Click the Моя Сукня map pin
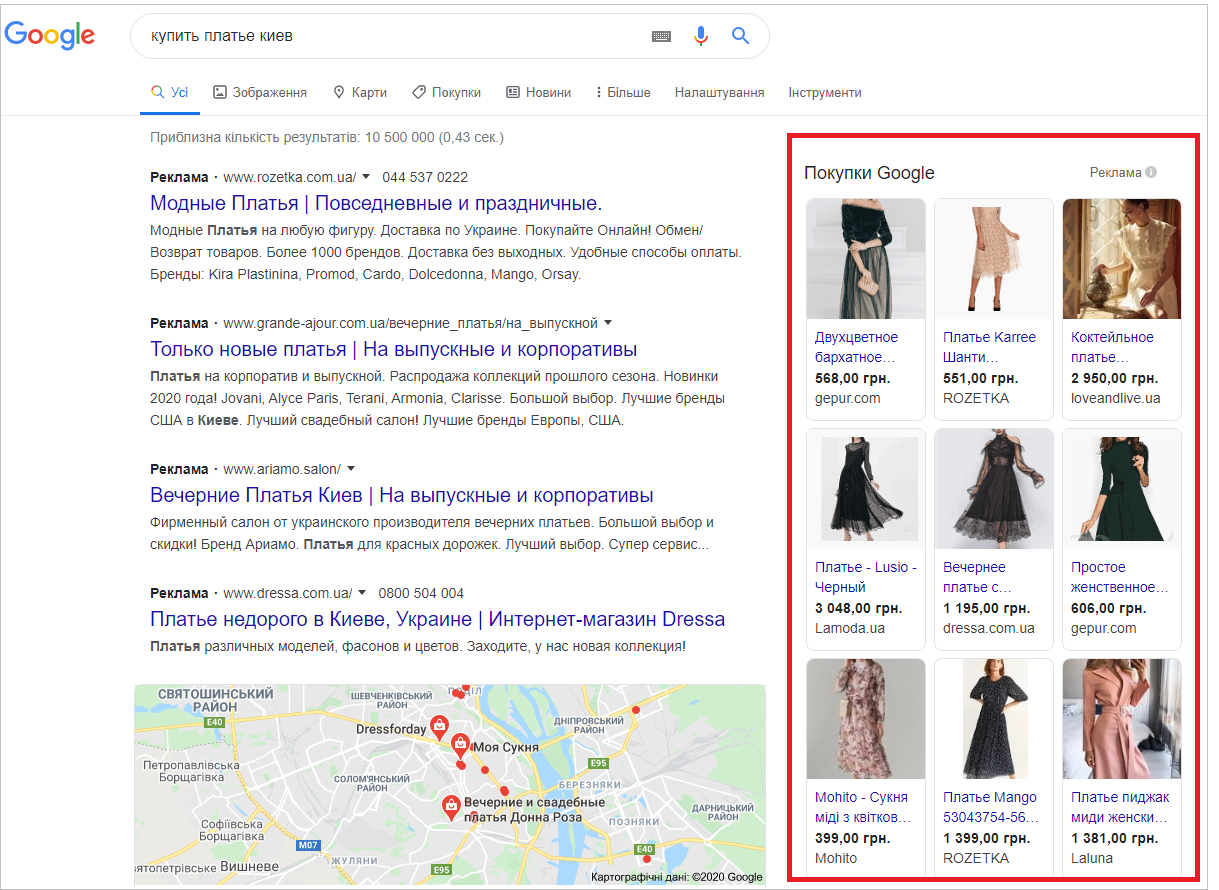The image size is (1219, 890). pos(460,744)
